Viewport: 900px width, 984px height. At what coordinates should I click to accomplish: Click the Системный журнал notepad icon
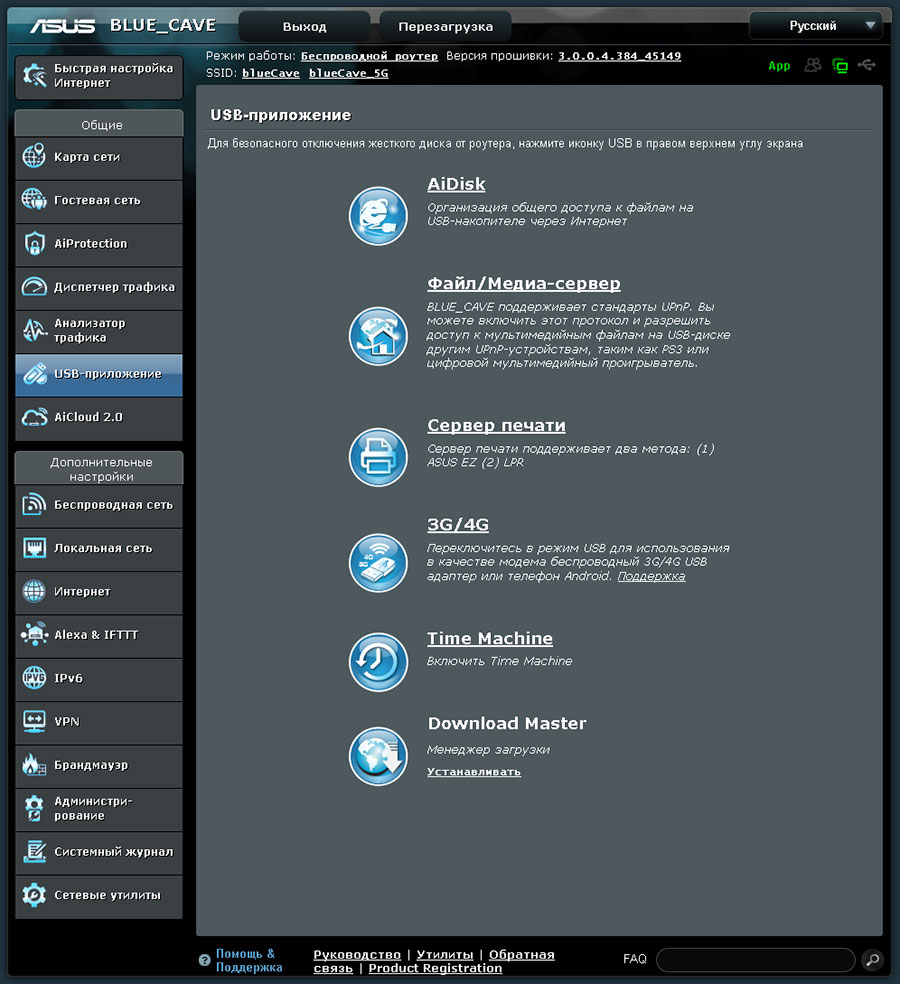34,852
